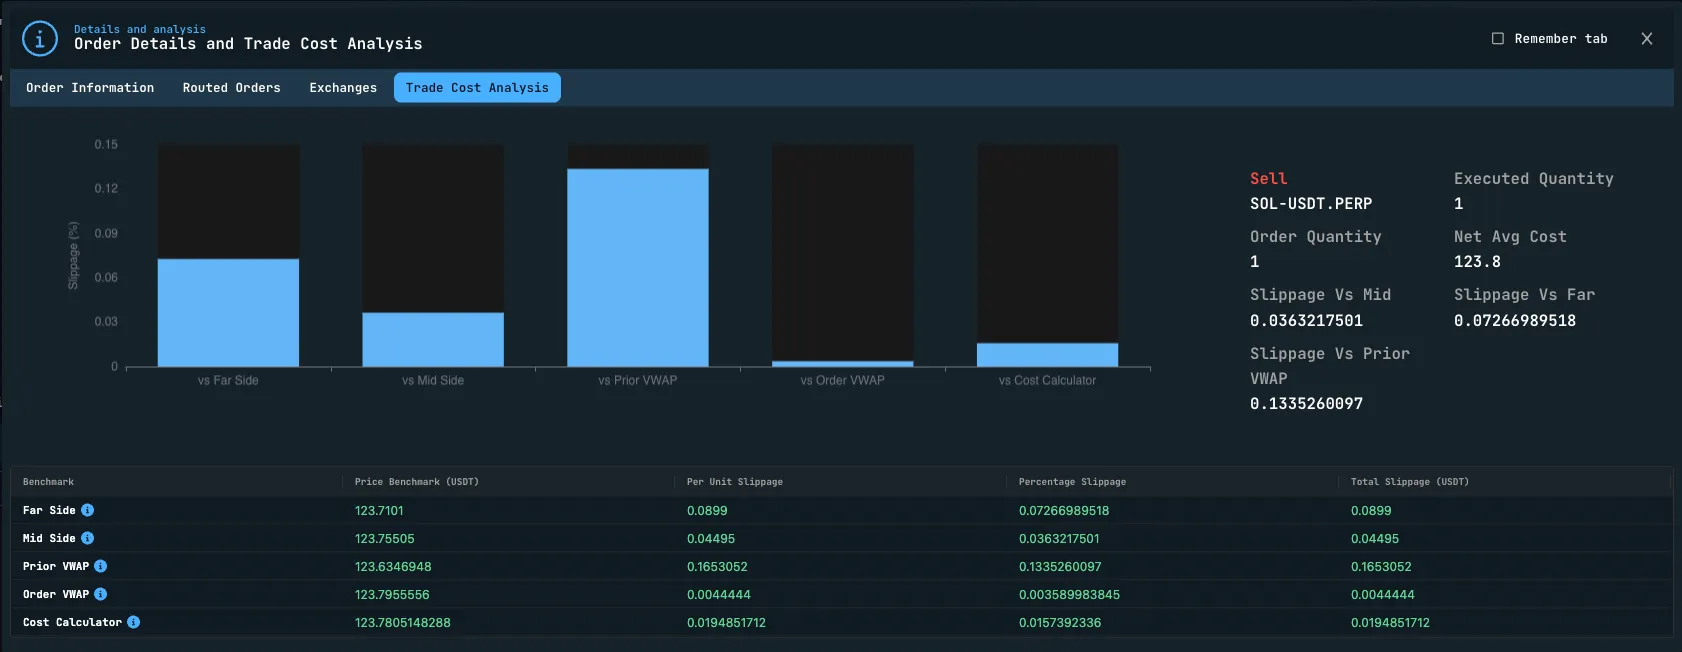Image resolution: width=1682 pixels, height=652 pixels.
Task: Click Slippage Vs Prior VWAP value 0.1335260097
Action: pos(1306,404)
